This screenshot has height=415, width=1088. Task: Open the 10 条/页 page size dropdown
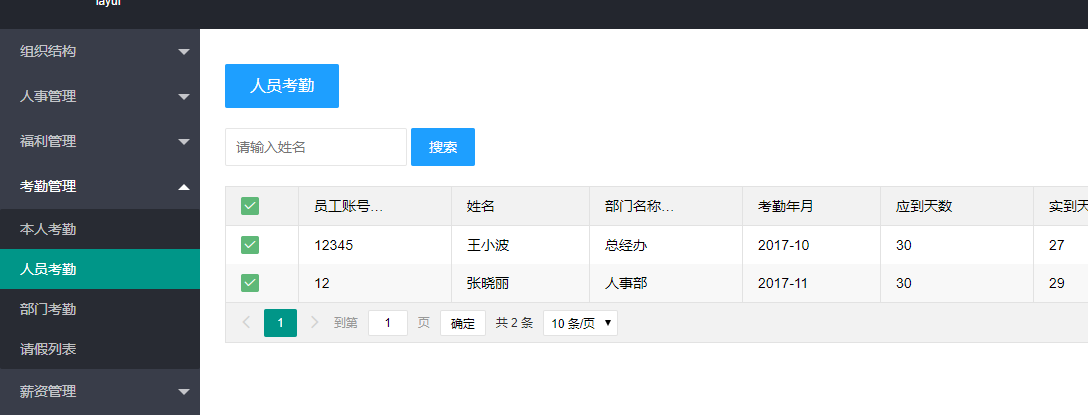tap(580, 323)
